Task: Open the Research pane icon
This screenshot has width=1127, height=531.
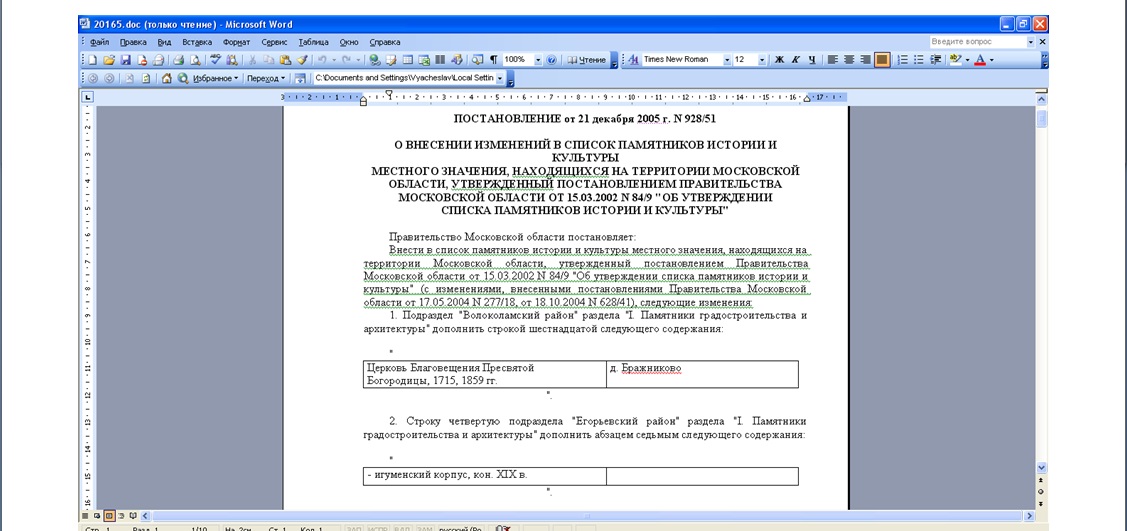Action: point(231,60)
